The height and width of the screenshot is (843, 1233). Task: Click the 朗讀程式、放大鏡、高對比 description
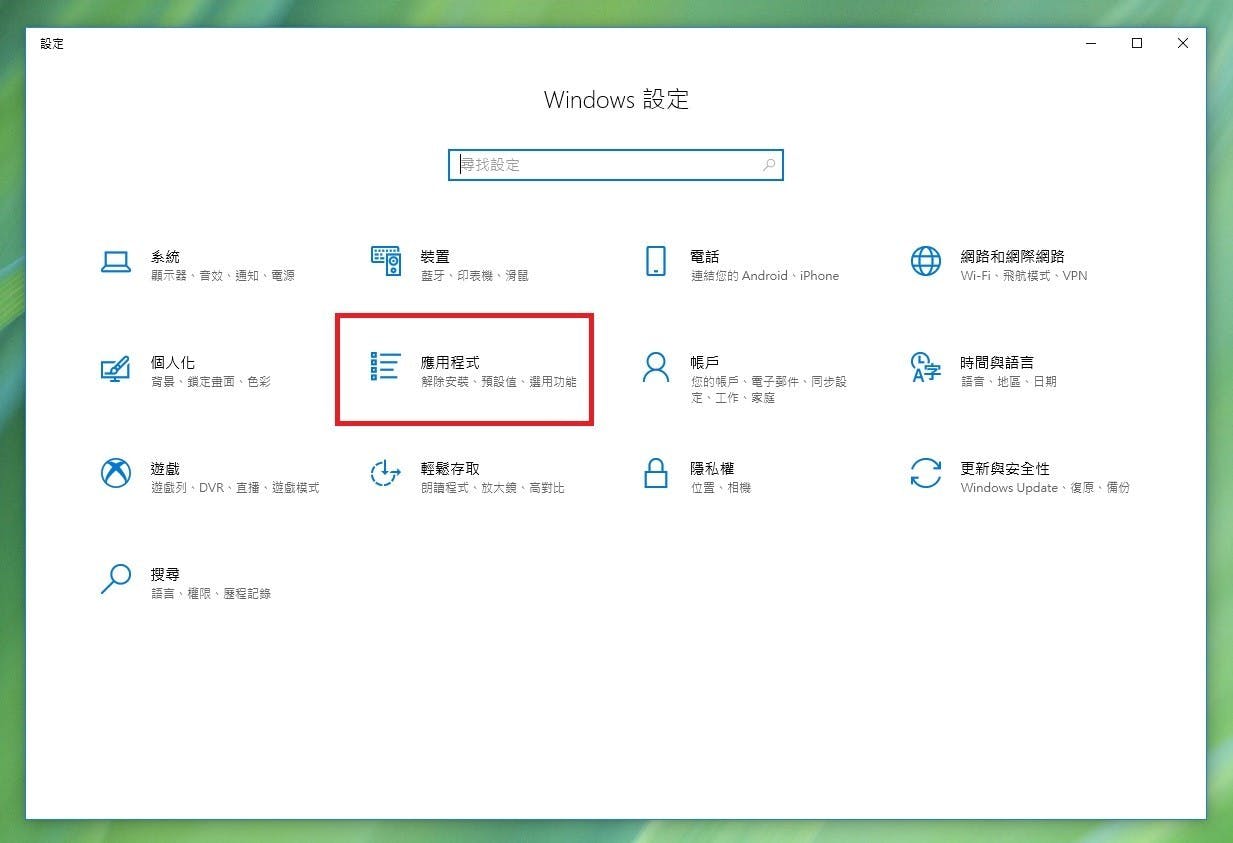pos(493,488)
